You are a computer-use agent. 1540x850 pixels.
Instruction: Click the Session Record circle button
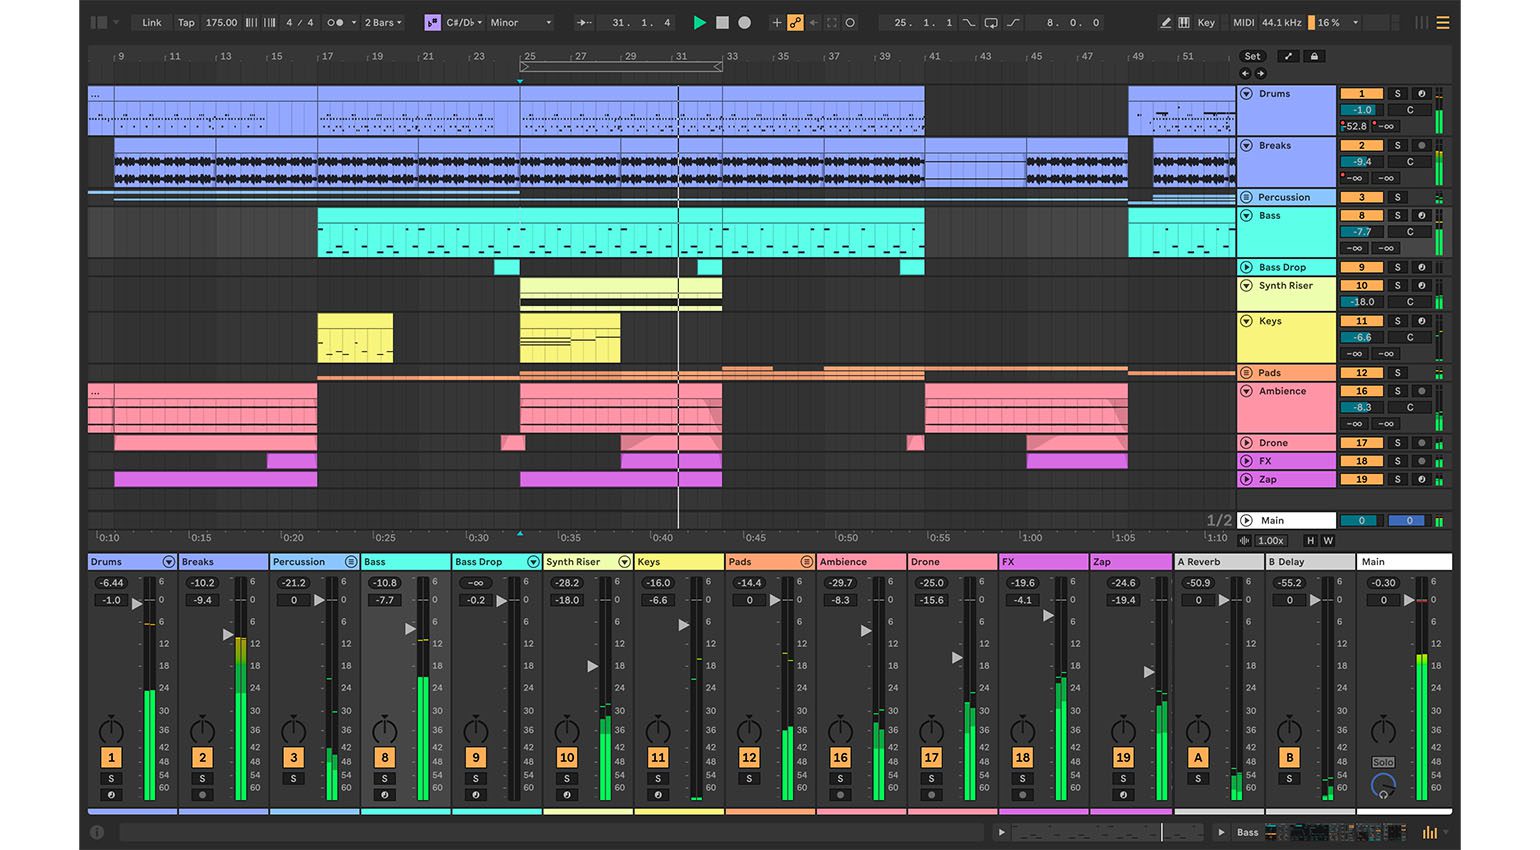pyautogui.click(x=850, y=22)
